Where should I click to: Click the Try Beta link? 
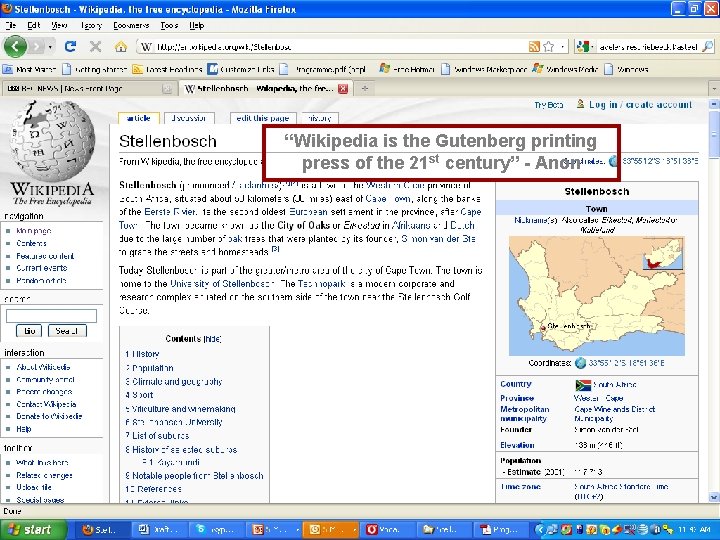(548, 105)
